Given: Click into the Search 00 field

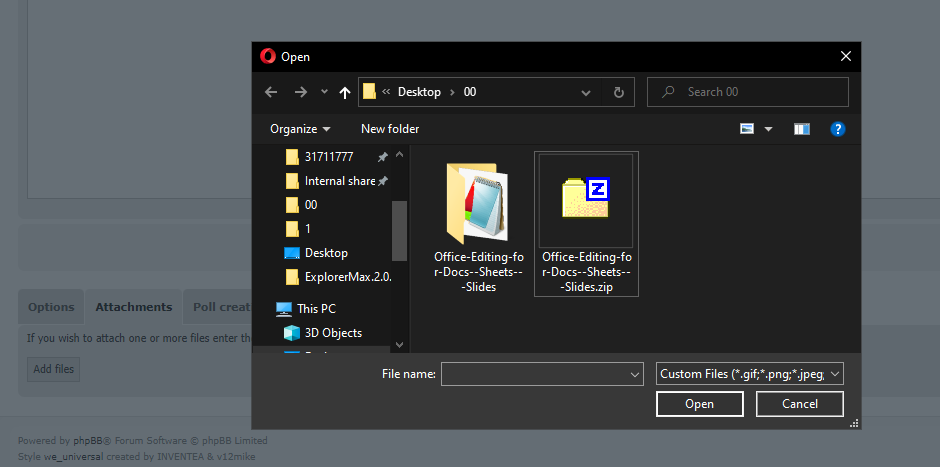Looking at the screenshot, I should coord(748,92).
